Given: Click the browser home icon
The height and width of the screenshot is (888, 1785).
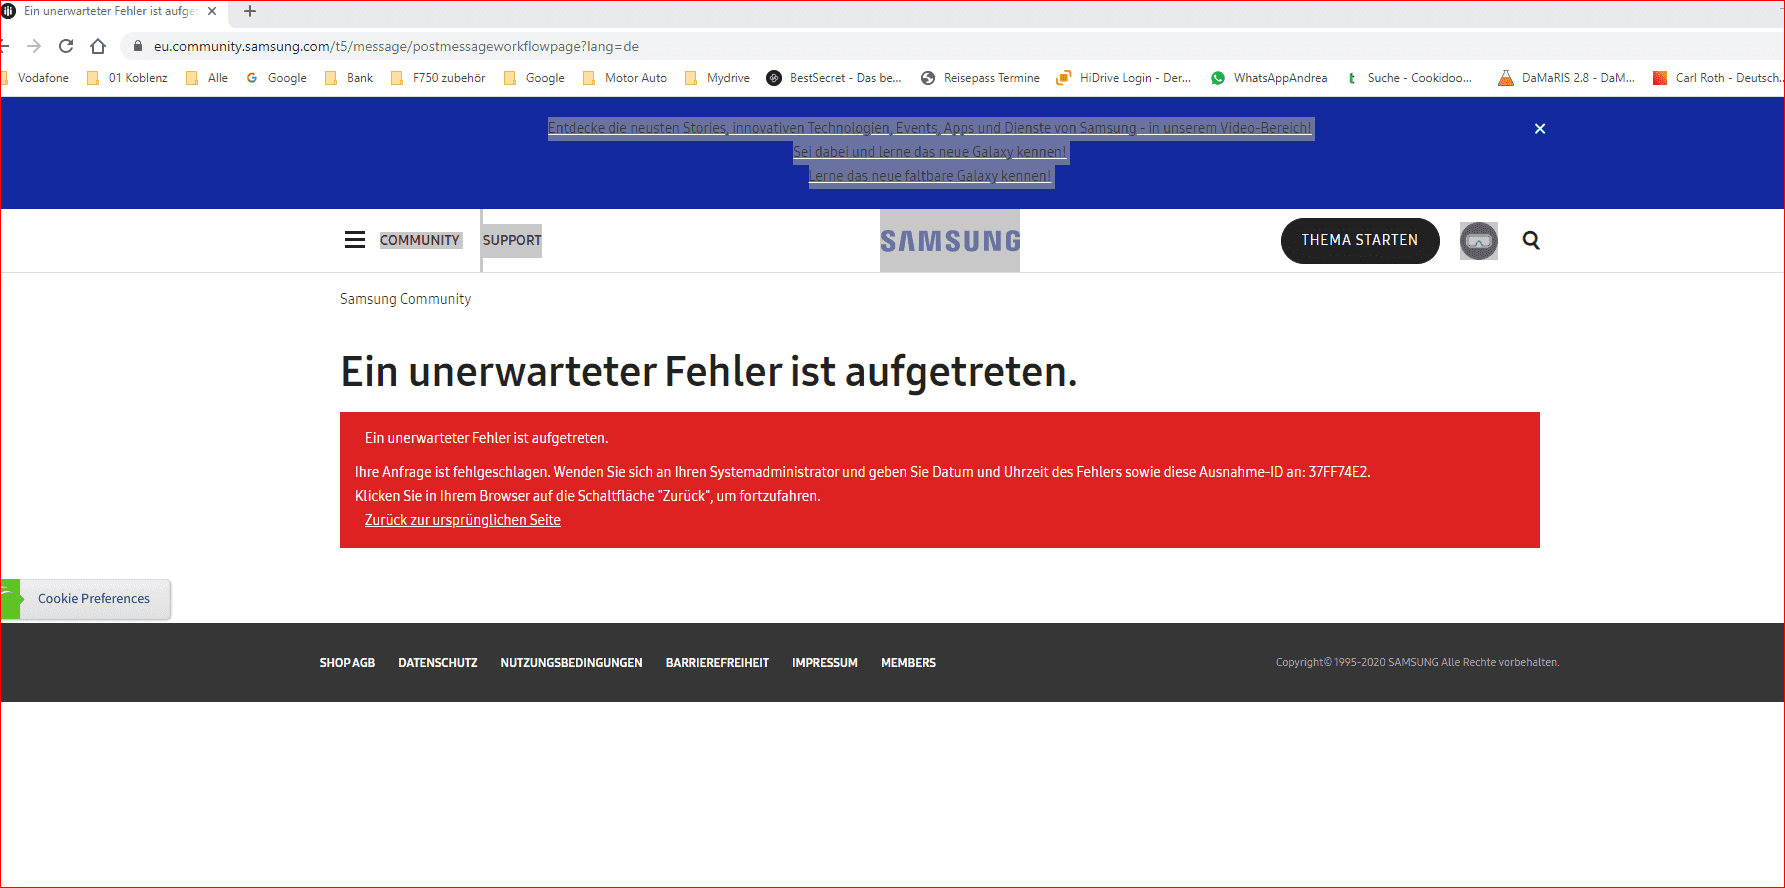Looking at the screenshot, I should 98,46.
